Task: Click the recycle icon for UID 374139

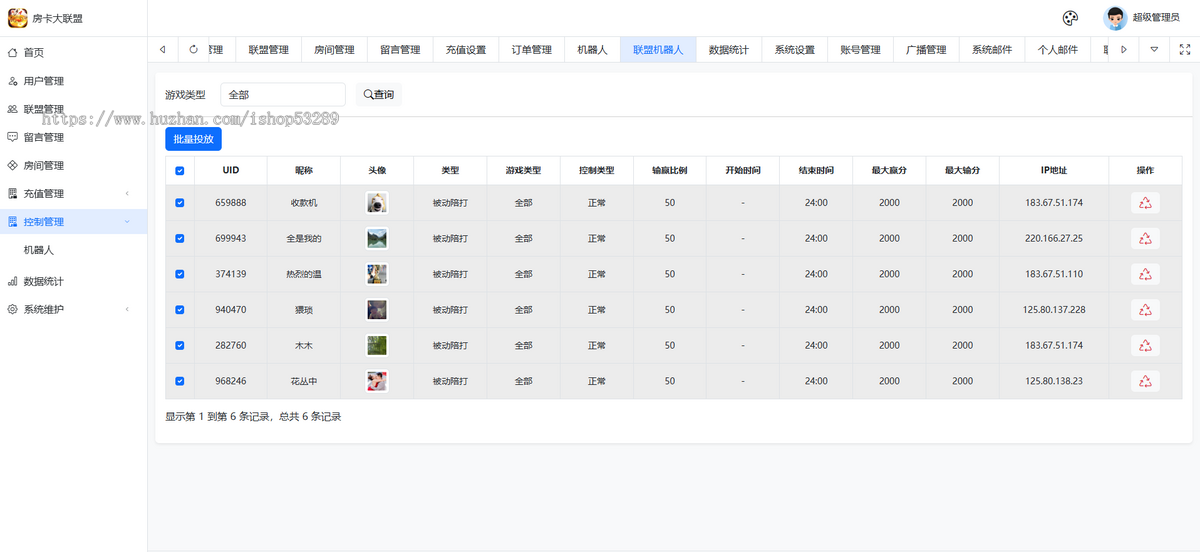Action: pyautogui.click(x=1145, y=274)
